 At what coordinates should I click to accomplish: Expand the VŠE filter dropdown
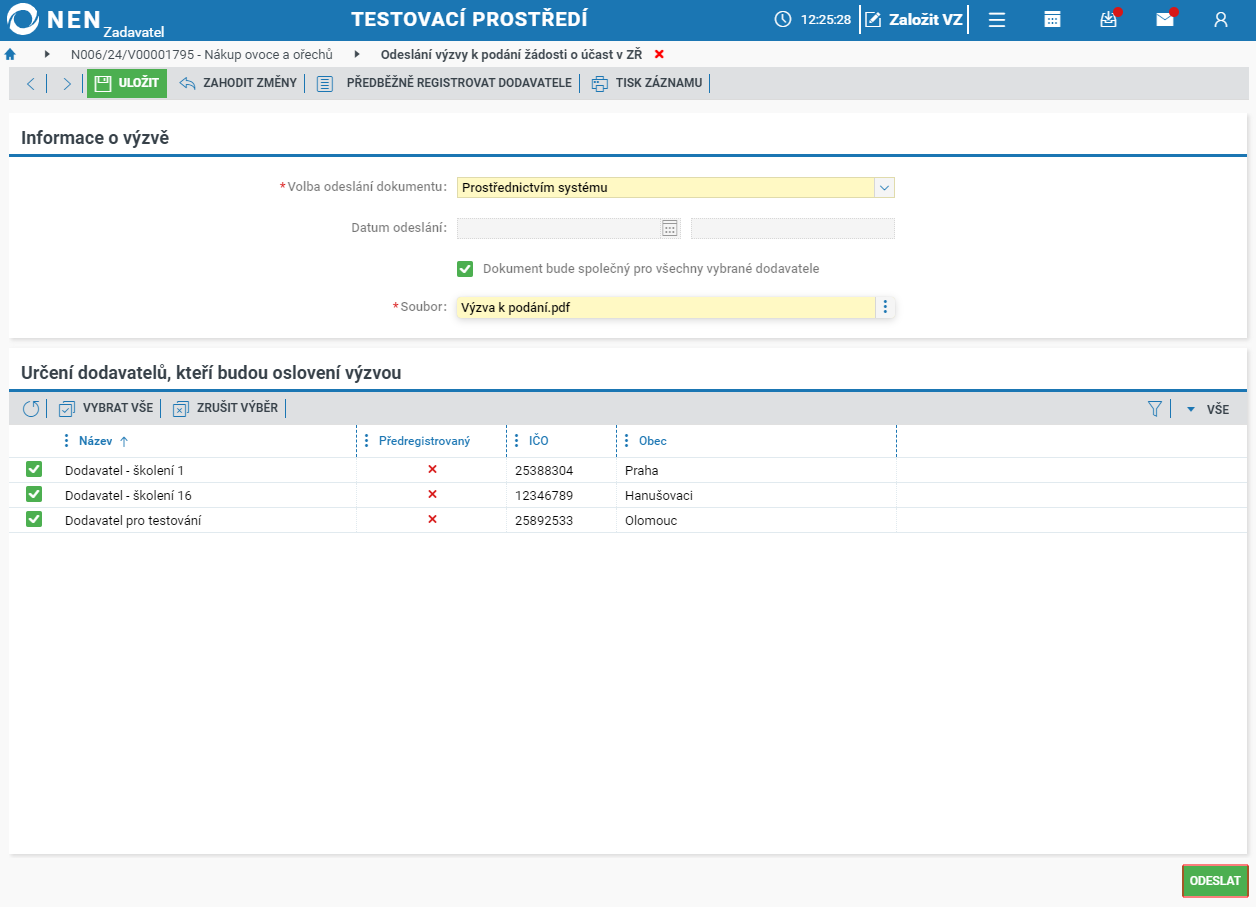click(1207, 409)
